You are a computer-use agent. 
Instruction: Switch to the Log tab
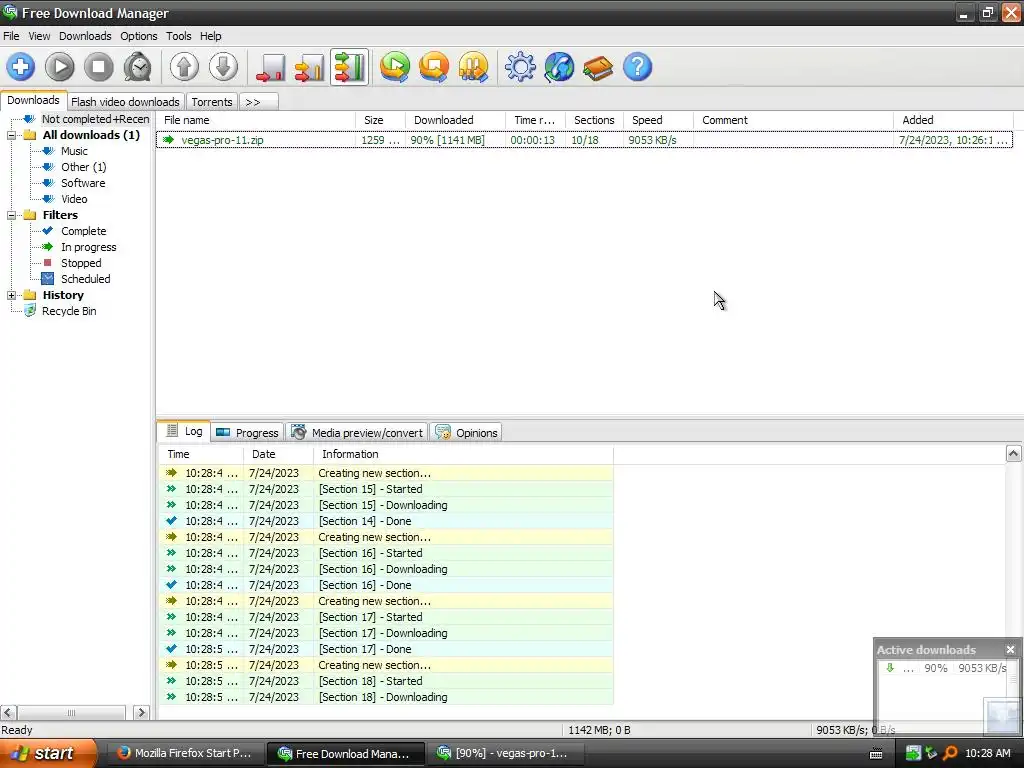pos(184,431)
